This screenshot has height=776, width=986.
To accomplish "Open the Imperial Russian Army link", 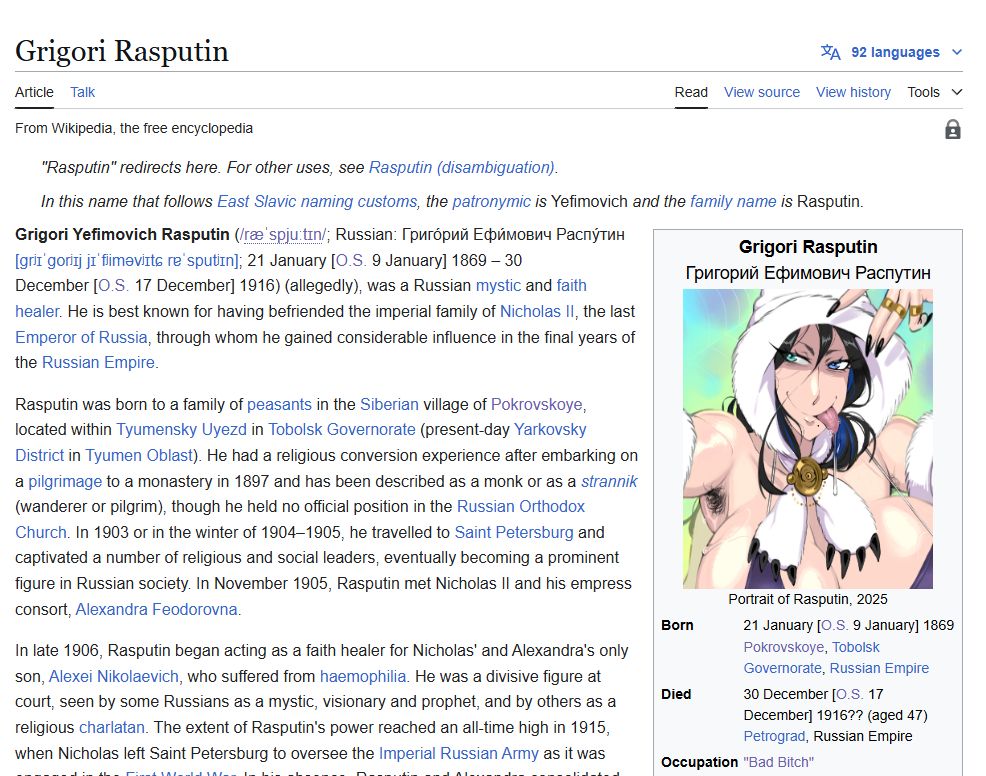I will [x=458, y=753].
